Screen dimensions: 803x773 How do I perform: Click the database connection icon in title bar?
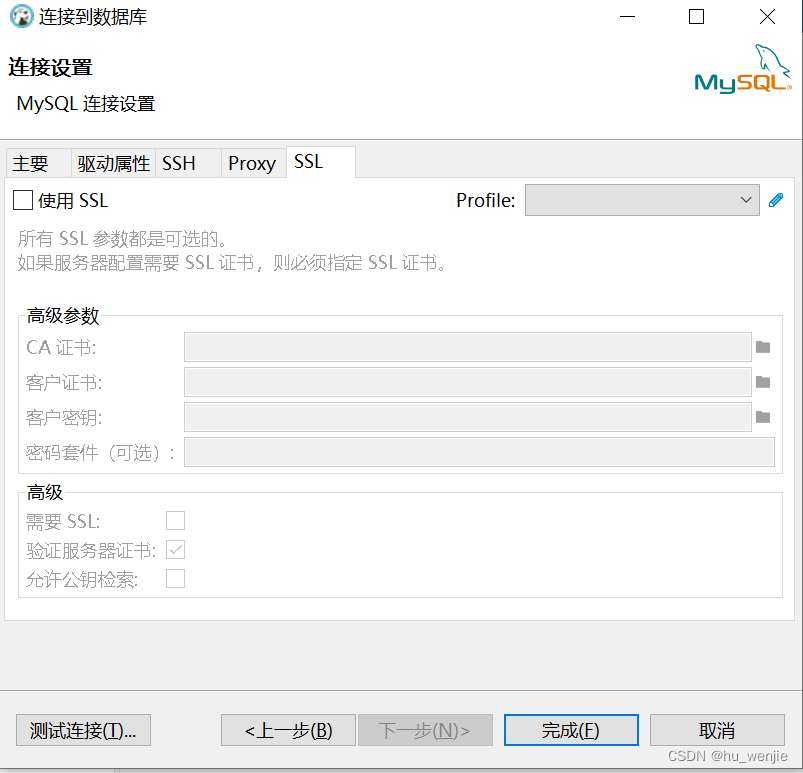tap(21, 17)
